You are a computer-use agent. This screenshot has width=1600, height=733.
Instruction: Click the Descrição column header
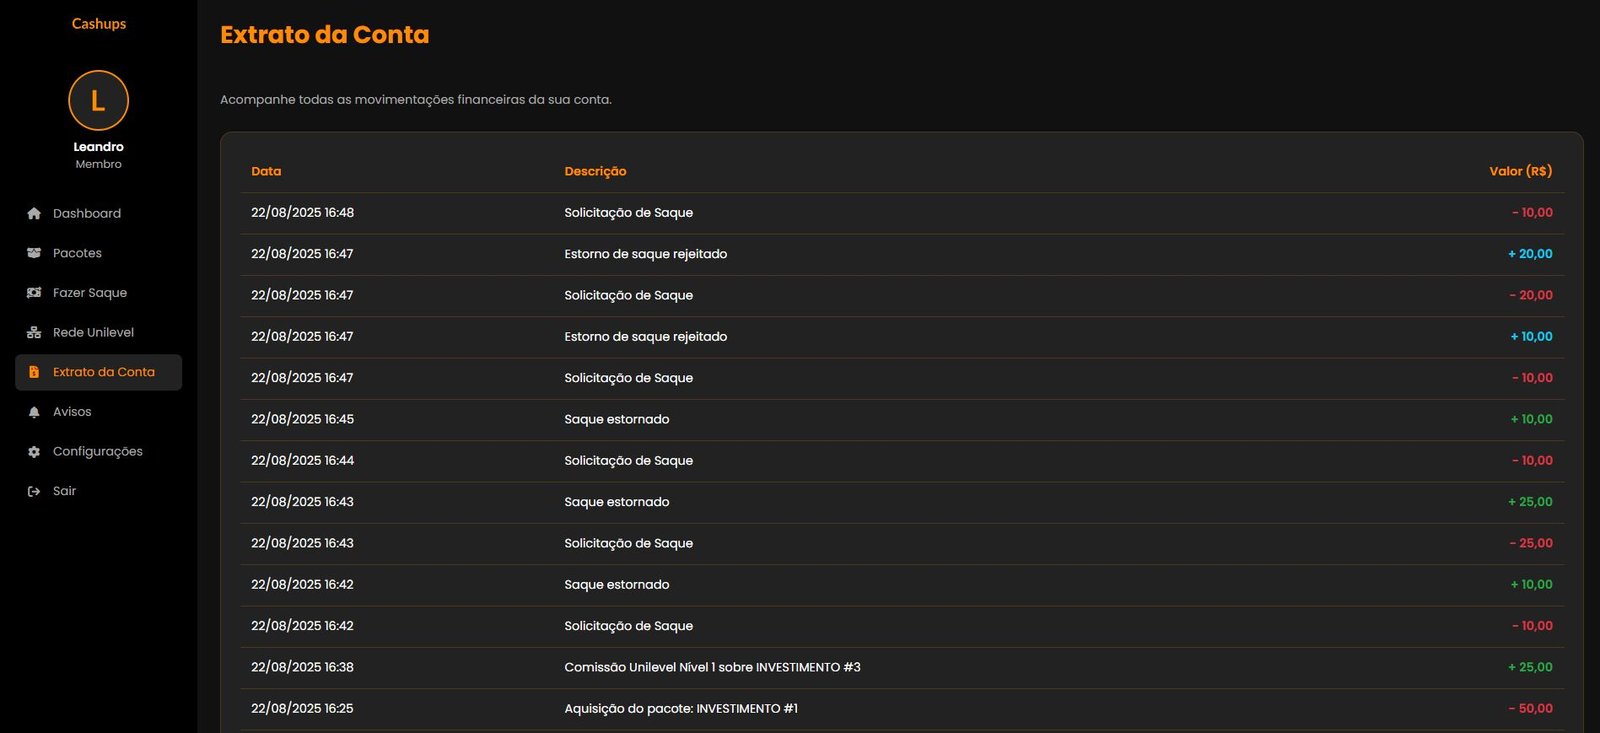[x=595, y=171]
